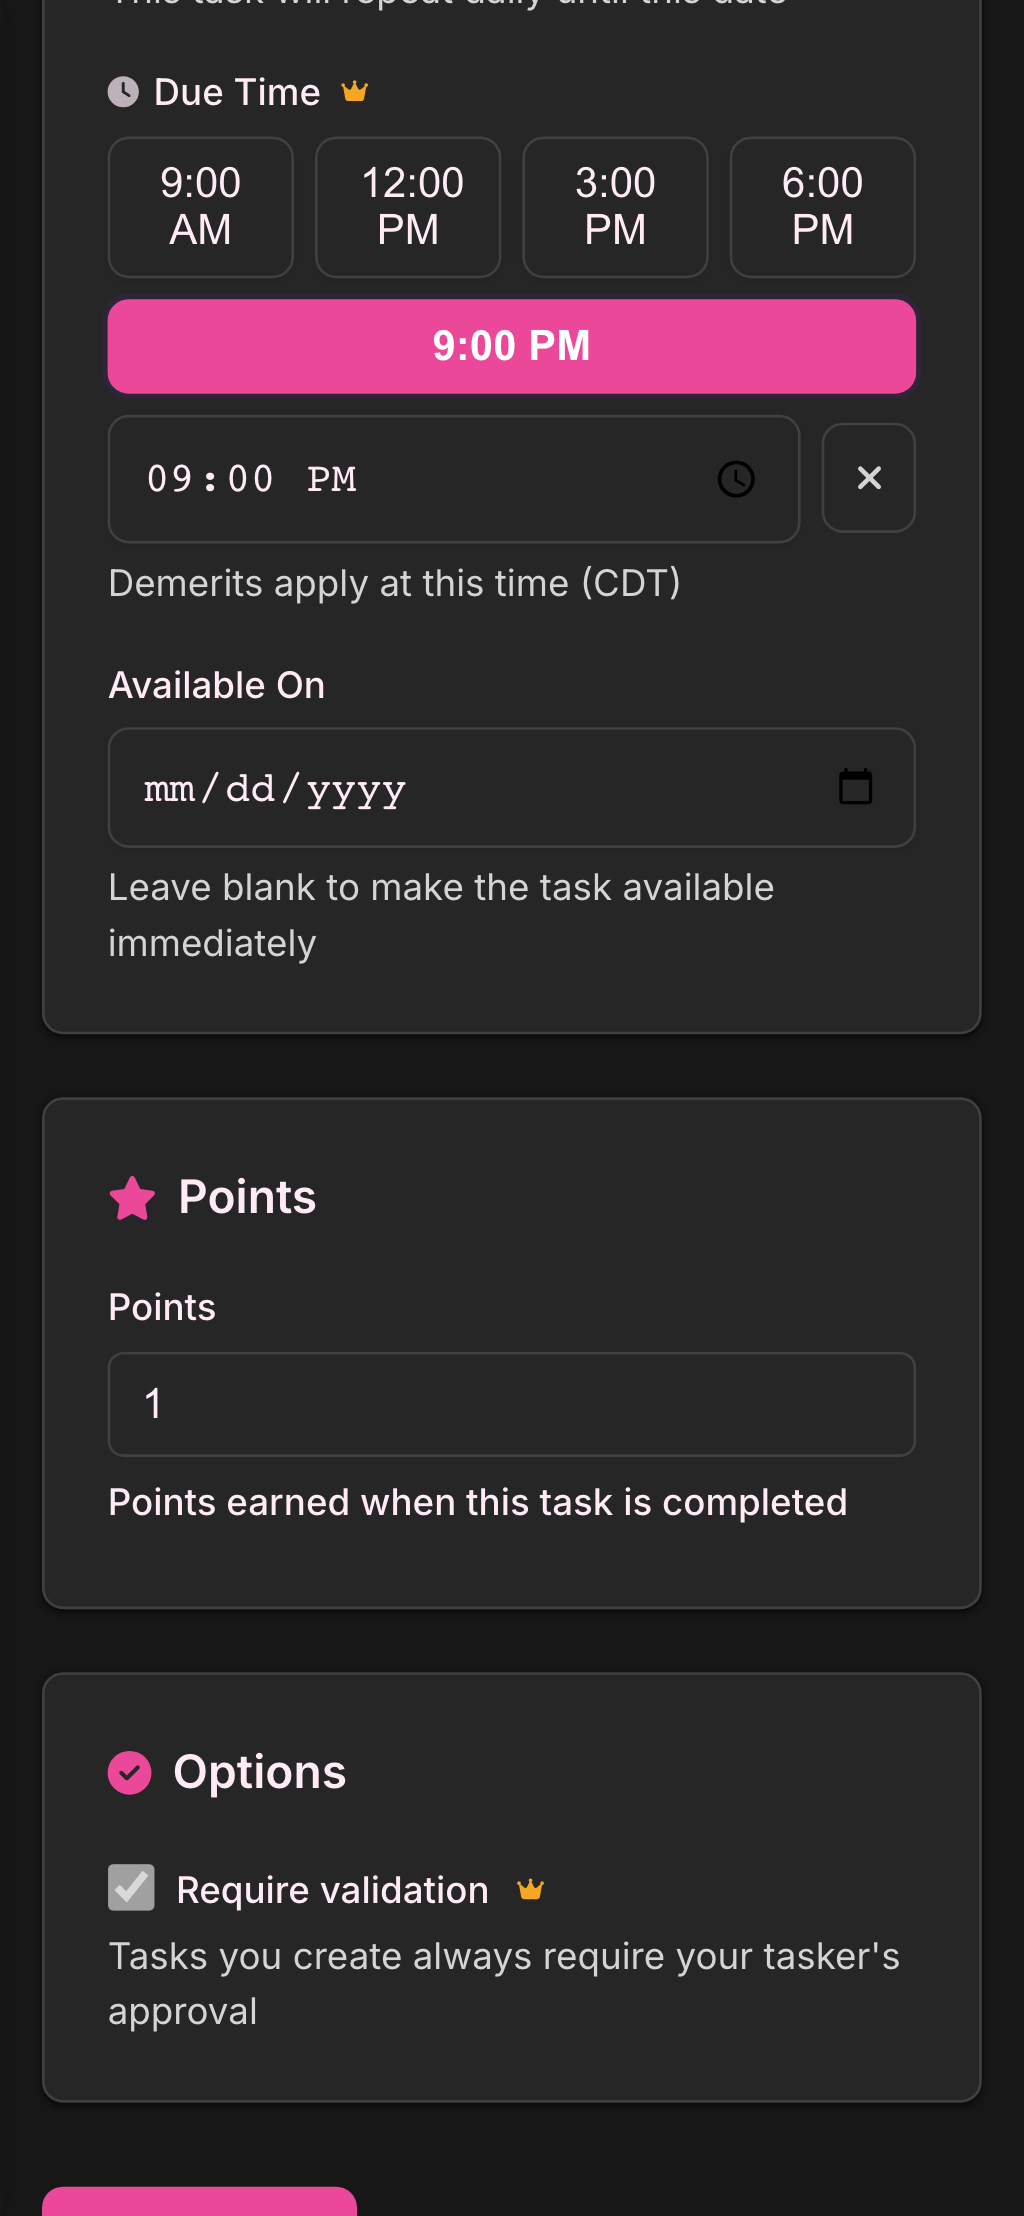The height and width of the screenshot is (2216, 1024).
Task: Select the 3:00 PM preset time
Action: point(614,207)
